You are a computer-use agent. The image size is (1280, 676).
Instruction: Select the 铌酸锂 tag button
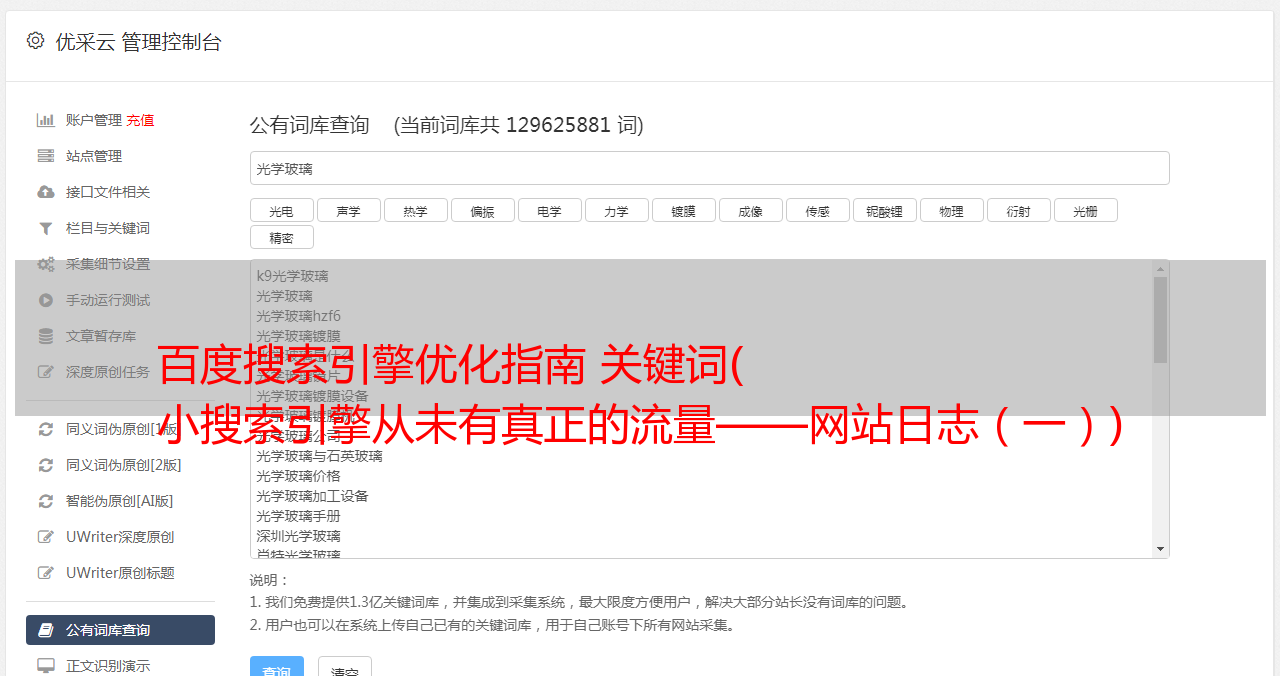click(x=884, y=210)
